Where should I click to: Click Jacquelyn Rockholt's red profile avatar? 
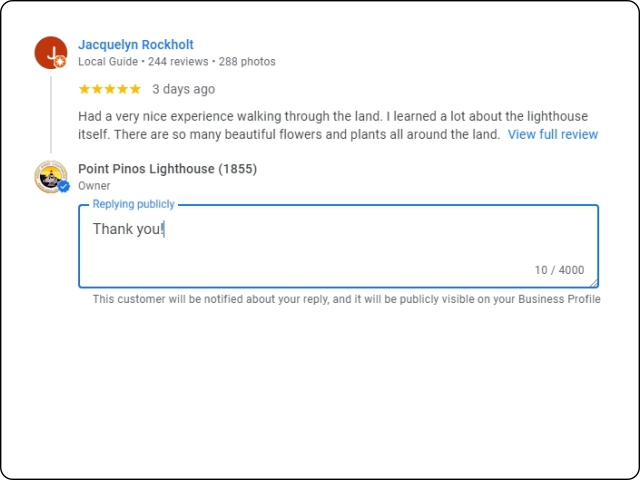click(x=51, y=53)
